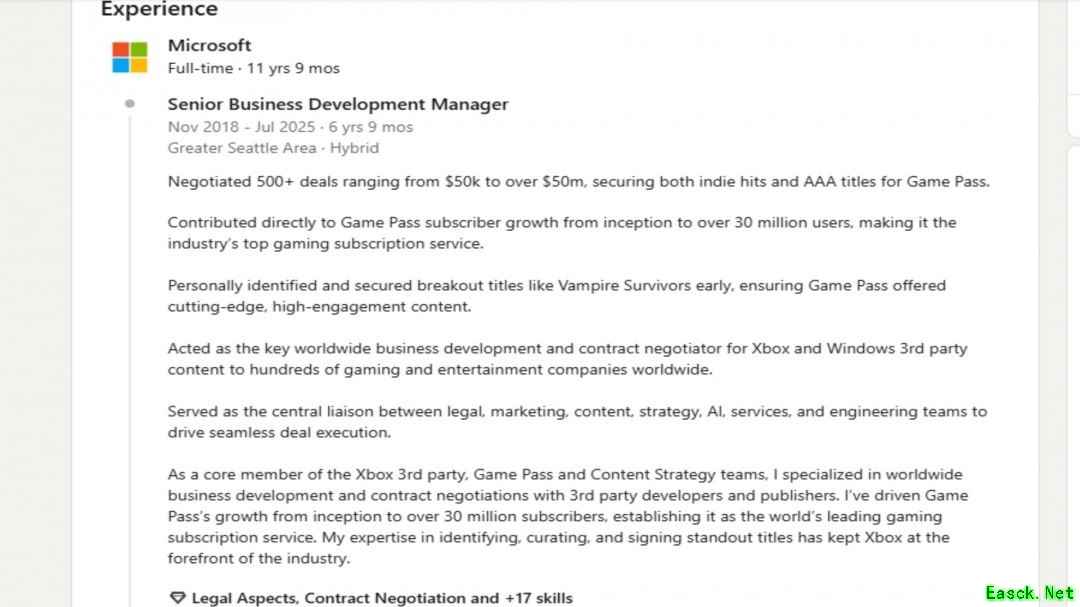This screenshot has width=1080, height=607.
Task: Click the Experience section heading
Action: pos(158,10)
